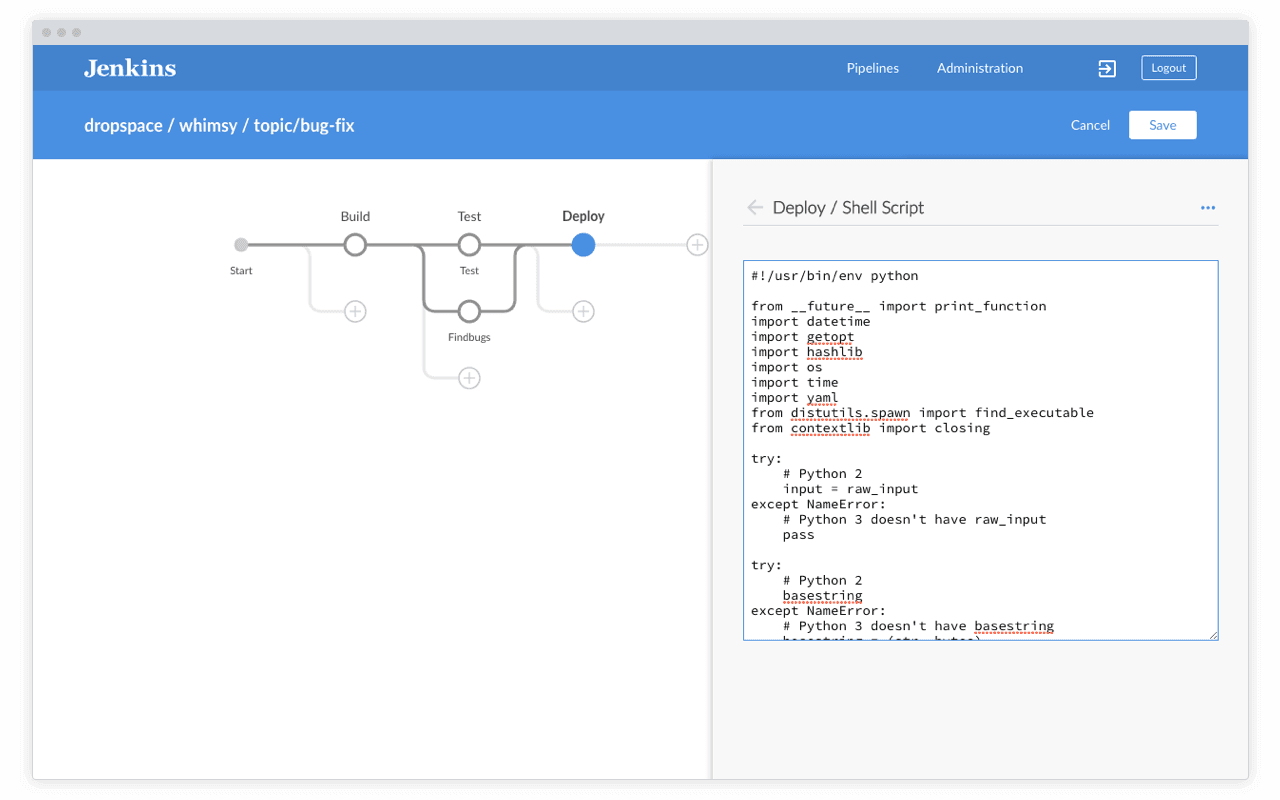The width and height of the screenshot is (1280, 800).
Task: Click the text area resize handle
Action: pos(1213,634)
